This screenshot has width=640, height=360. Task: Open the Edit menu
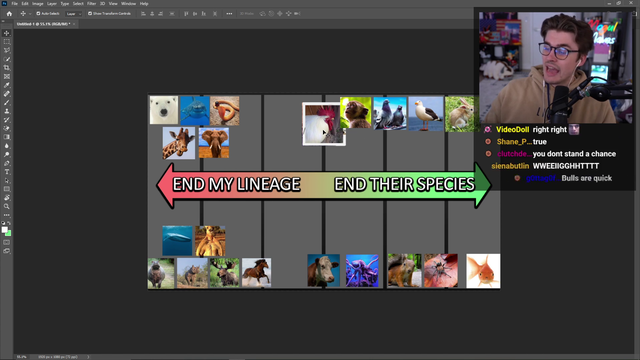pyautogui.click(x=25, y=4)
